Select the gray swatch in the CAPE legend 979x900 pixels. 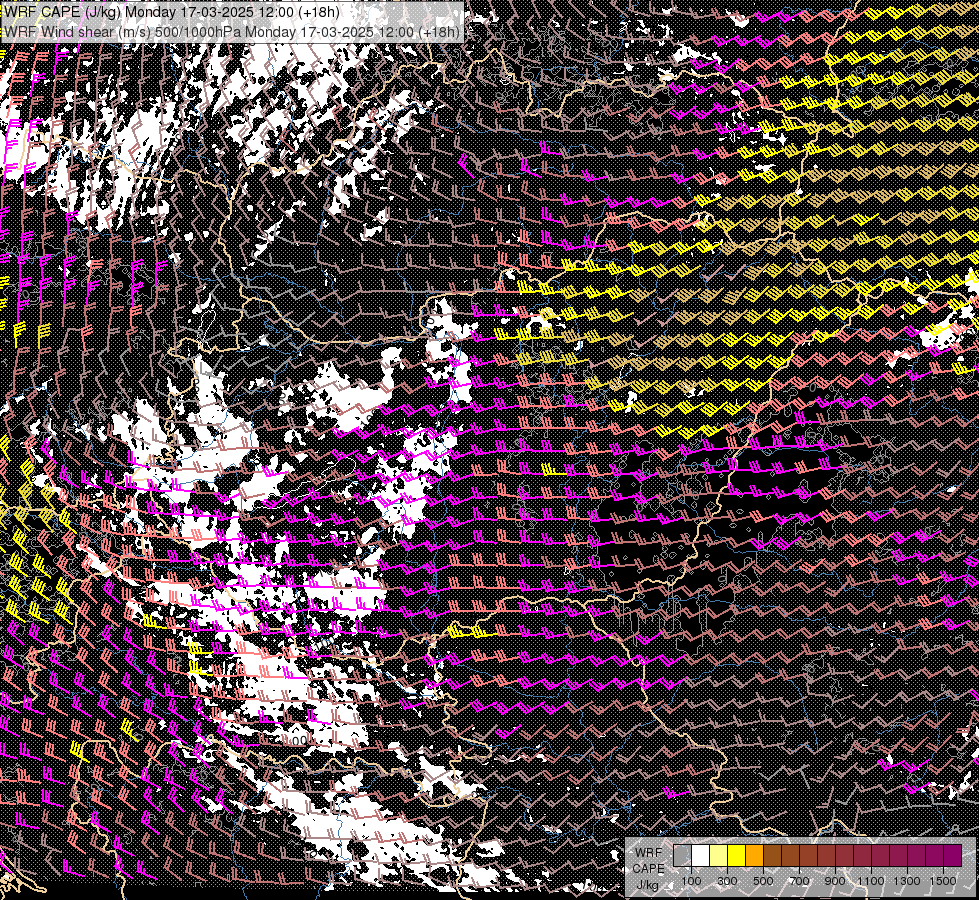682,855
